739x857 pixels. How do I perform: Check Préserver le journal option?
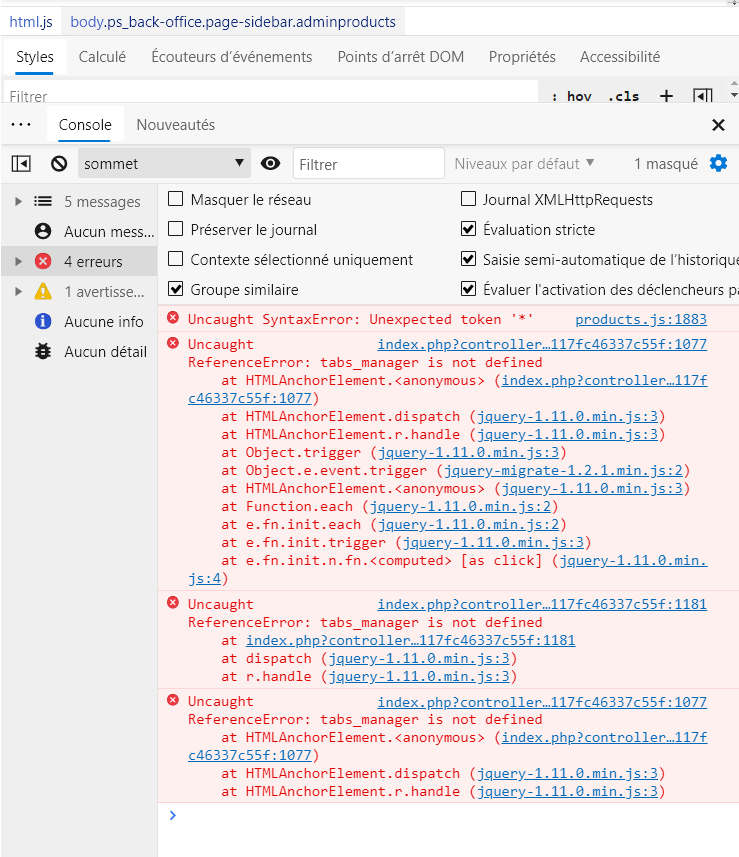[175, 228]
